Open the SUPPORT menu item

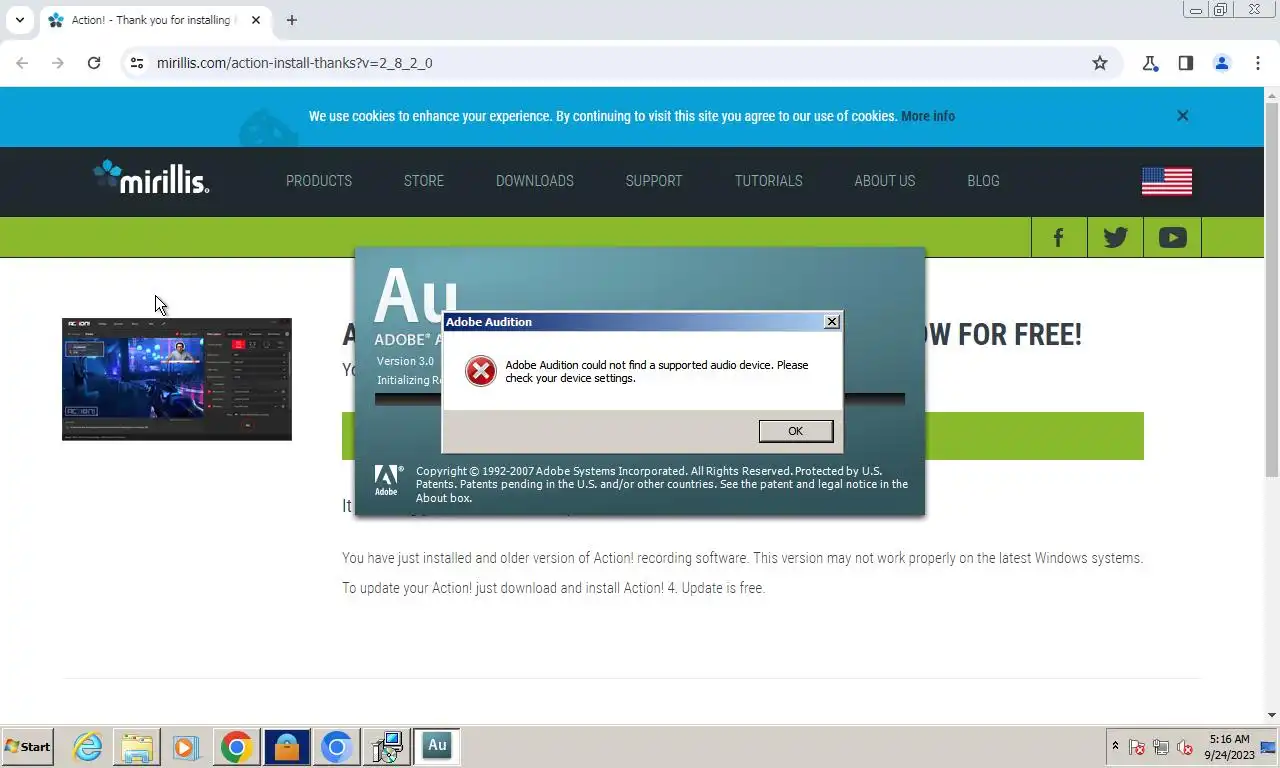(654, 181)
